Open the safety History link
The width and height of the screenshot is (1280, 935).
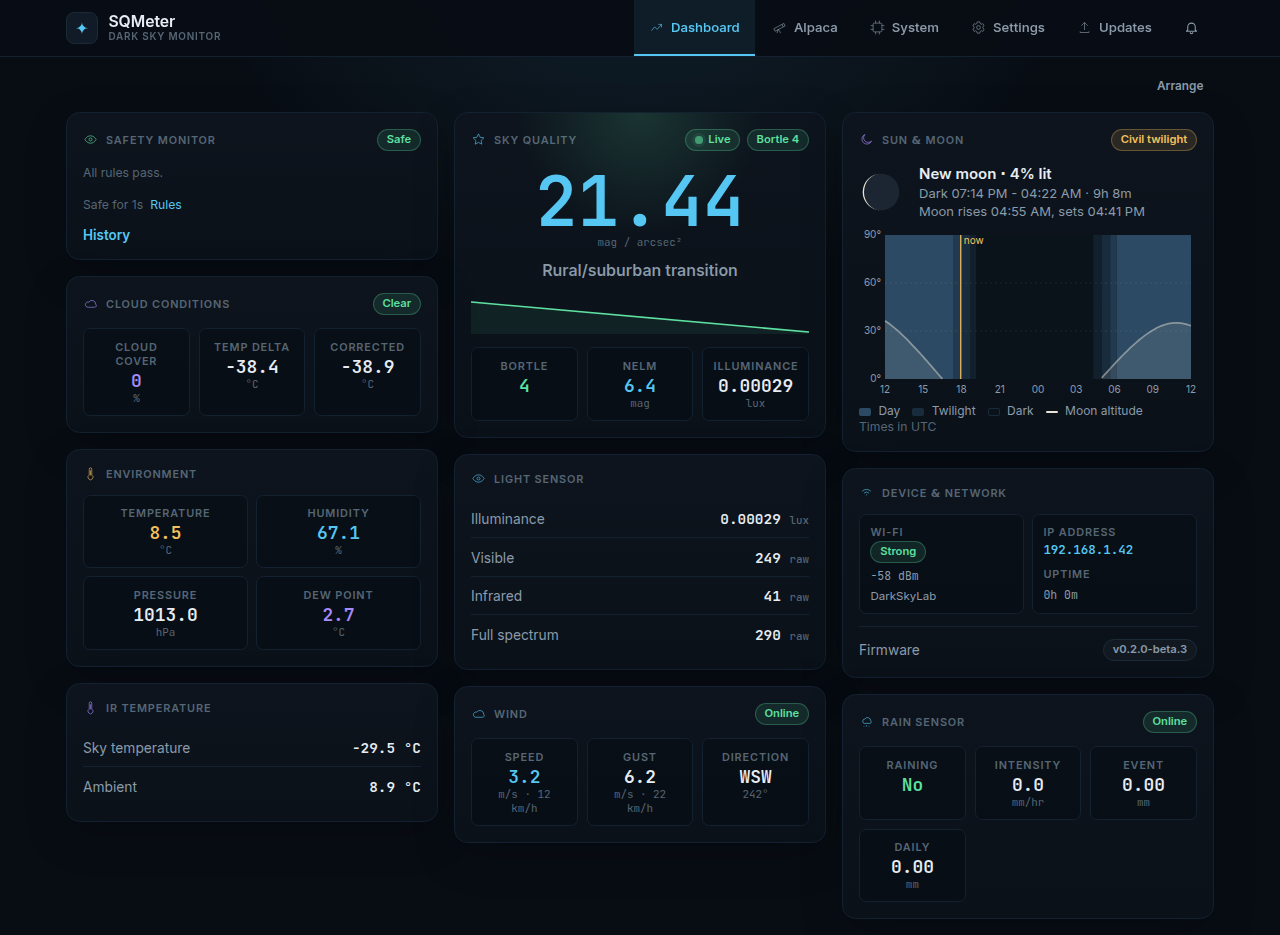106,235
